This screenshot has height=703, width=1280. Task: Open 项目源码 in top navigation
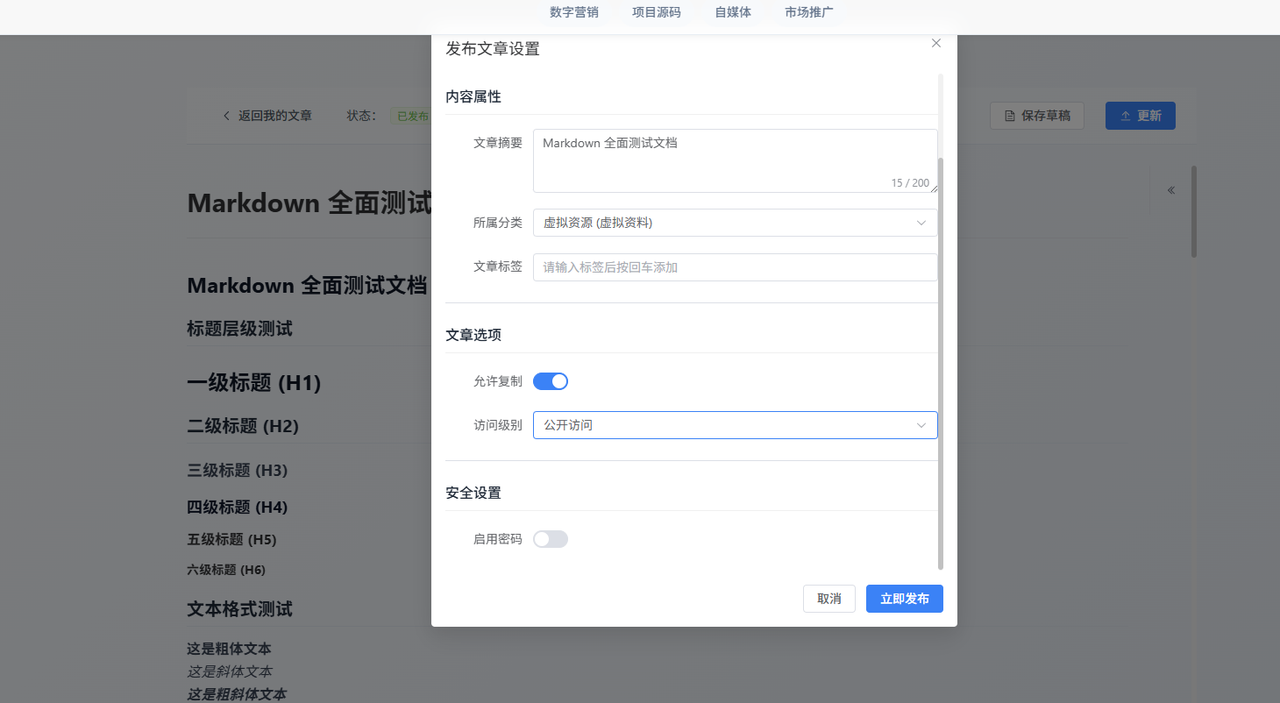click(x=656, y=13)
